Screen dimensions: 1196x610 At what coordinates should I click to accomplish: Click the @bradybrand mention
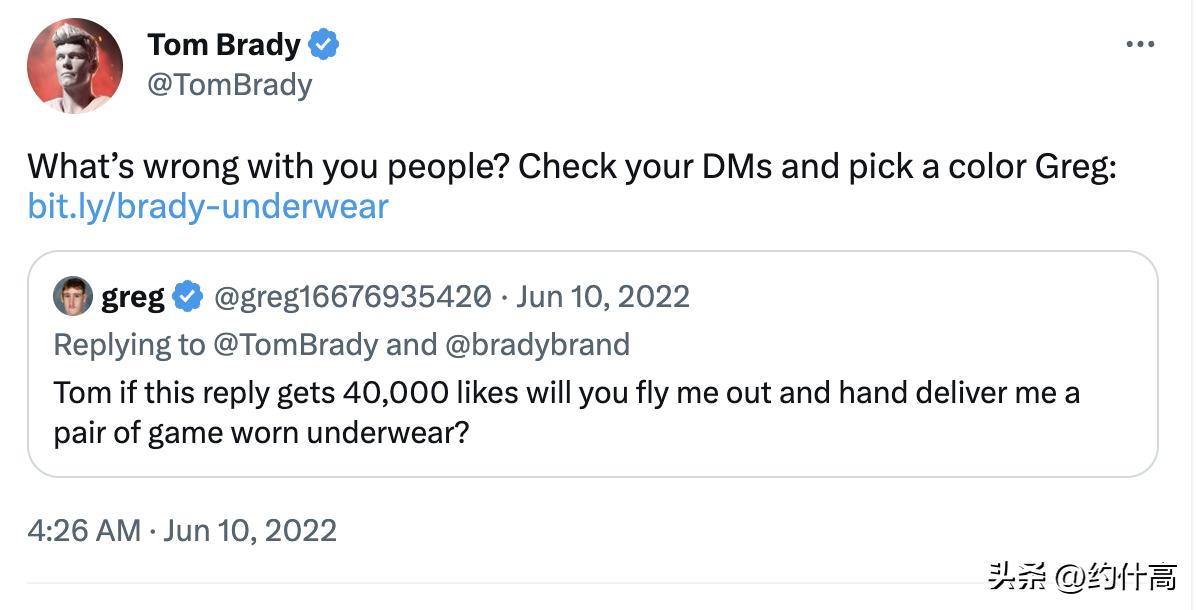pos(536,345)
